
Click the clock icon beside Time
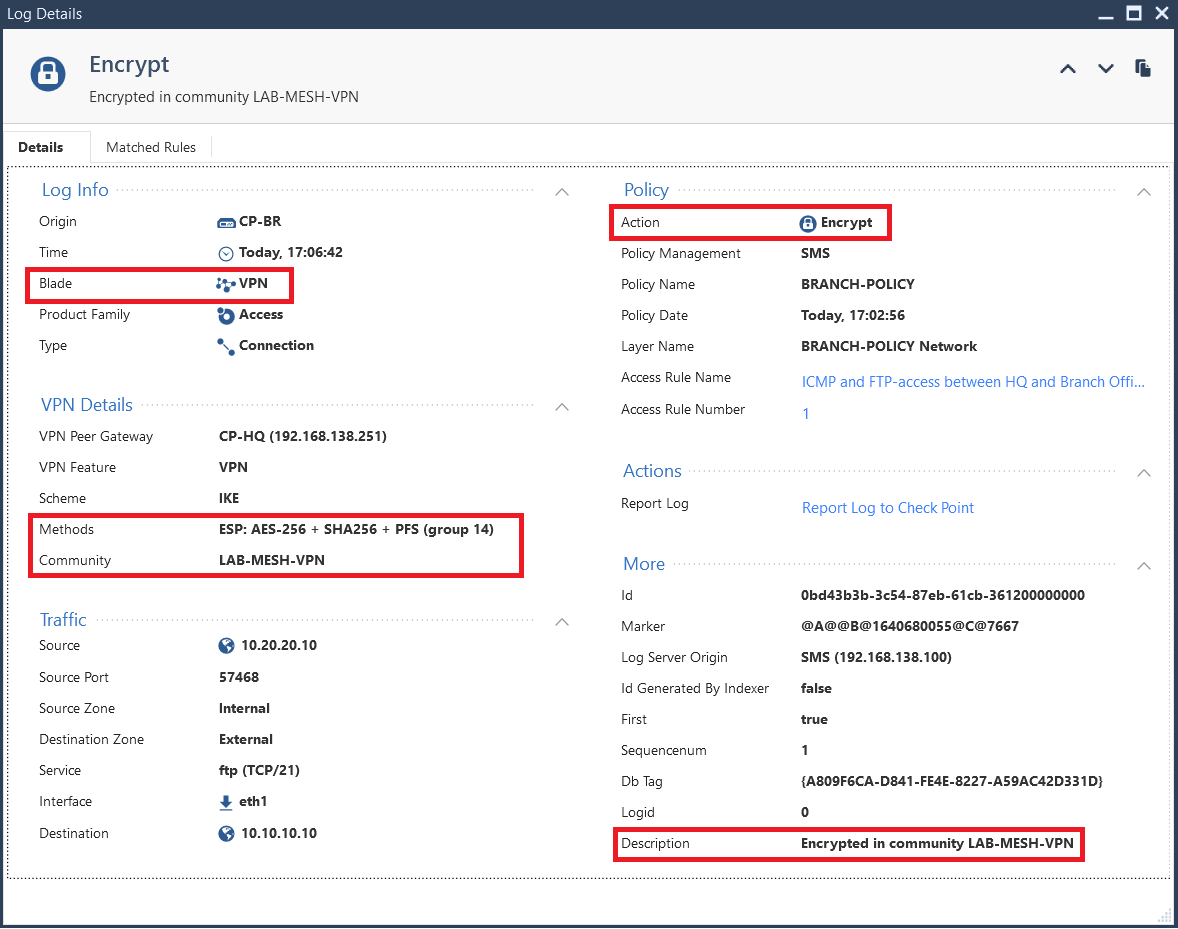coord(225,253)
